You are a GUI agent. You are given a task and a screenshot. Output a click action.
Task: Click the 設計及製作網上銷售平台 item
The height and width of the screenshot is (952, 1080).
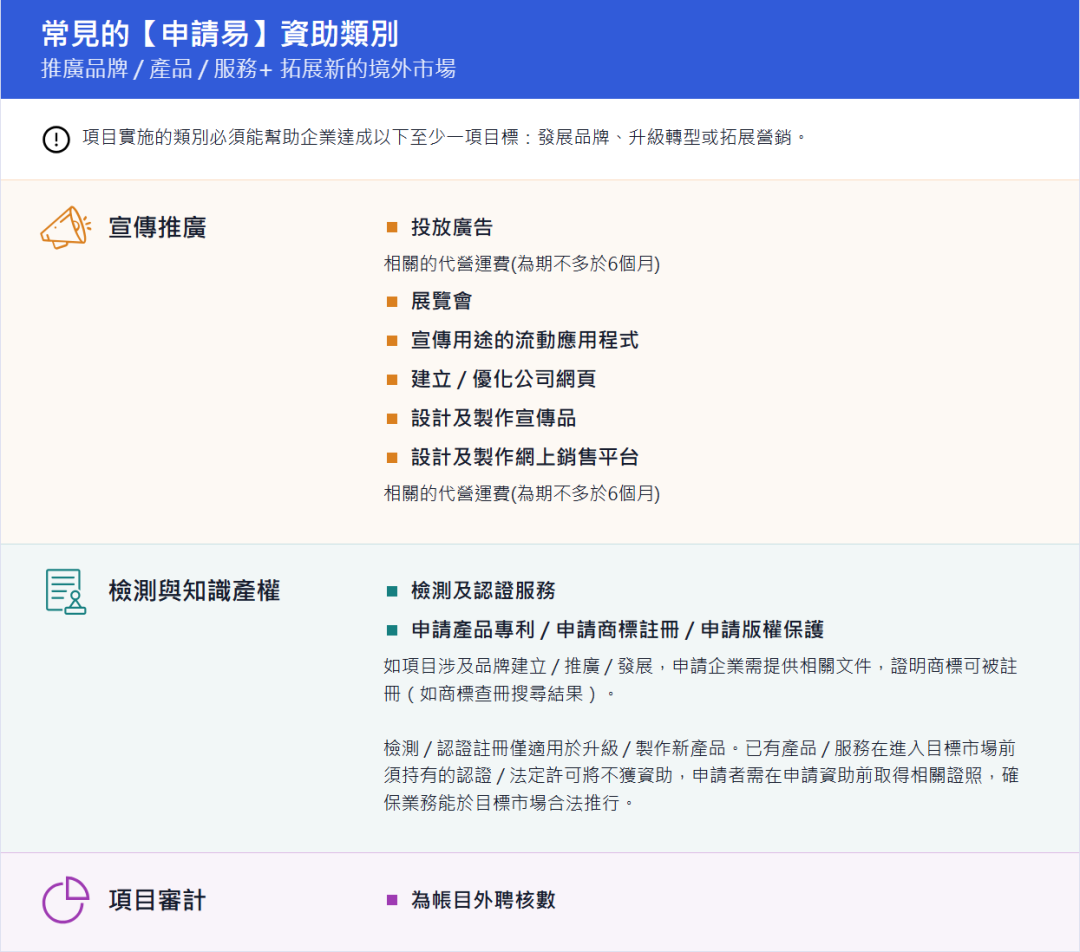tap(525, 457)
